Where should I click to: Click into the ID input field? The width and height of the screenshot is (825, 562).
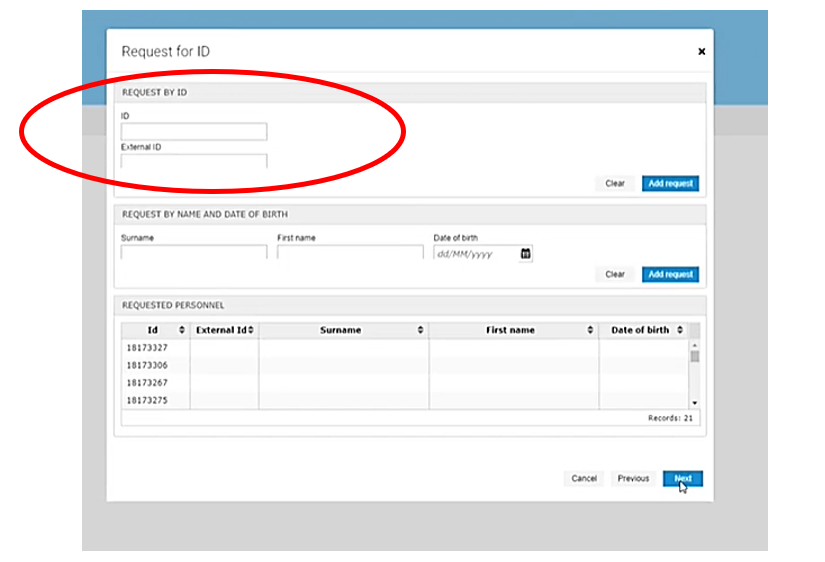pos(194,132)
